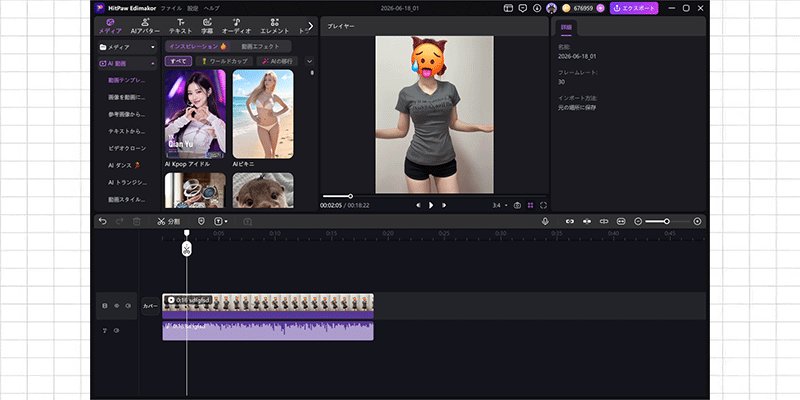Click the playhead scissors marker
800x400 pixels.
(187, 249)
